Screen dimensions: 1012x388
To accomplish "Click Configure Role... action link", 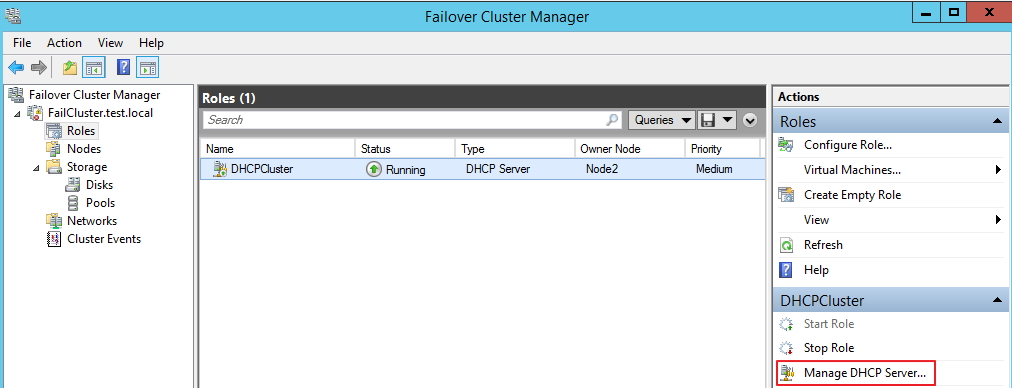I will (848, 145).
